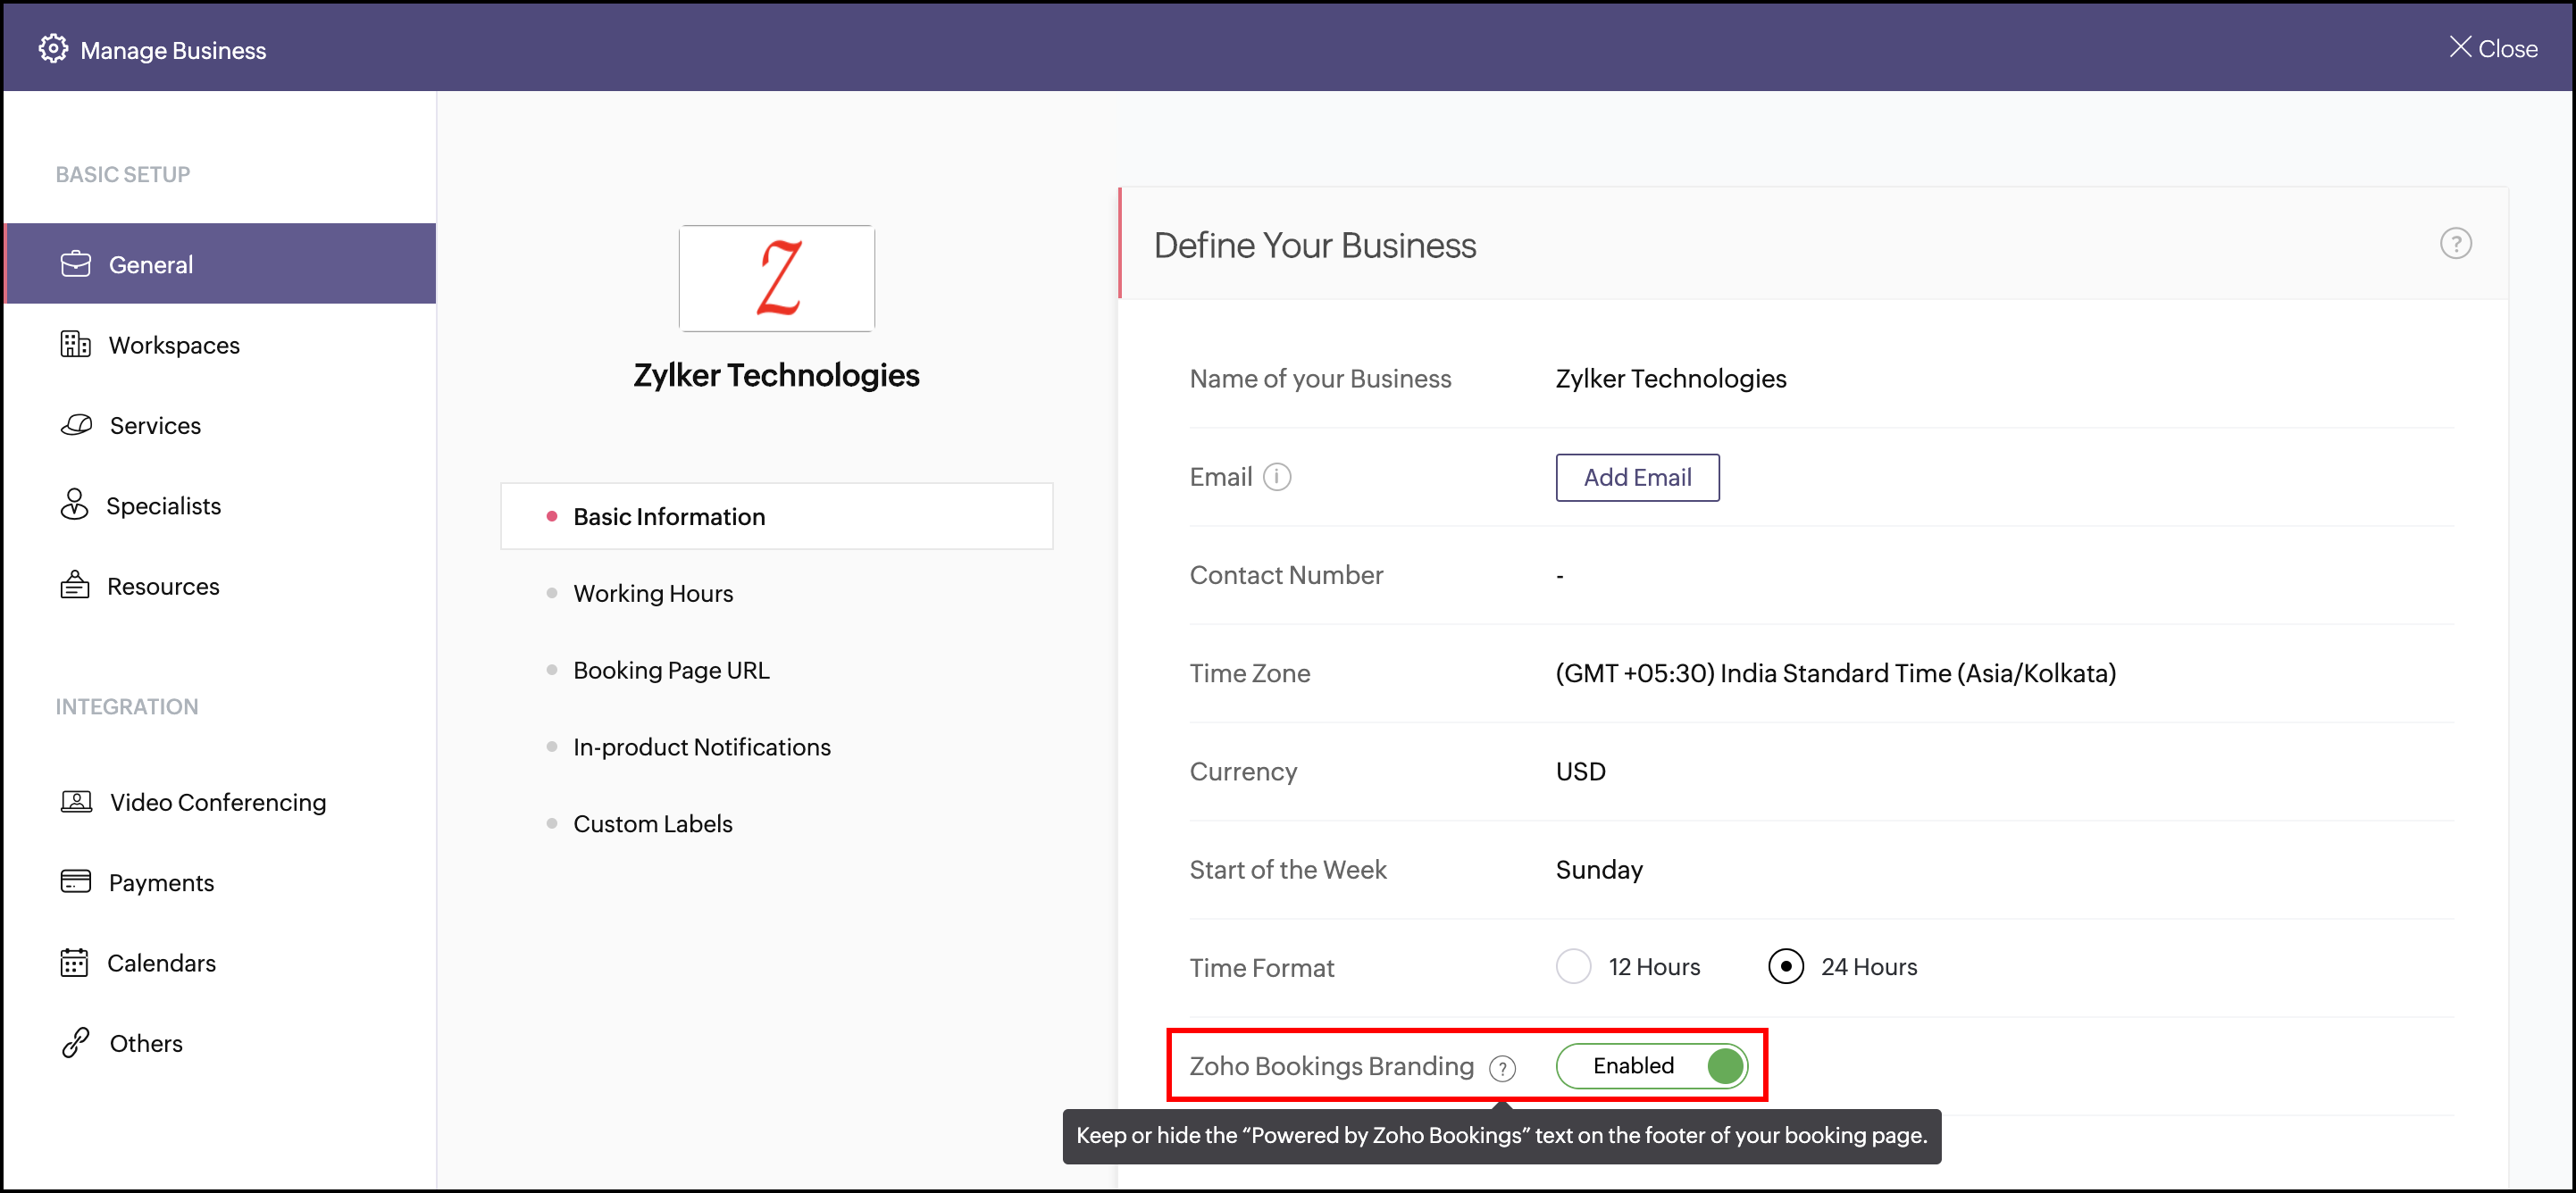Image resolution: width=2576 pixels, height=1193 pixels.
Task: Click the question icon beside Zoho Bookings Branding
Action: (x=1502, y=1069)
